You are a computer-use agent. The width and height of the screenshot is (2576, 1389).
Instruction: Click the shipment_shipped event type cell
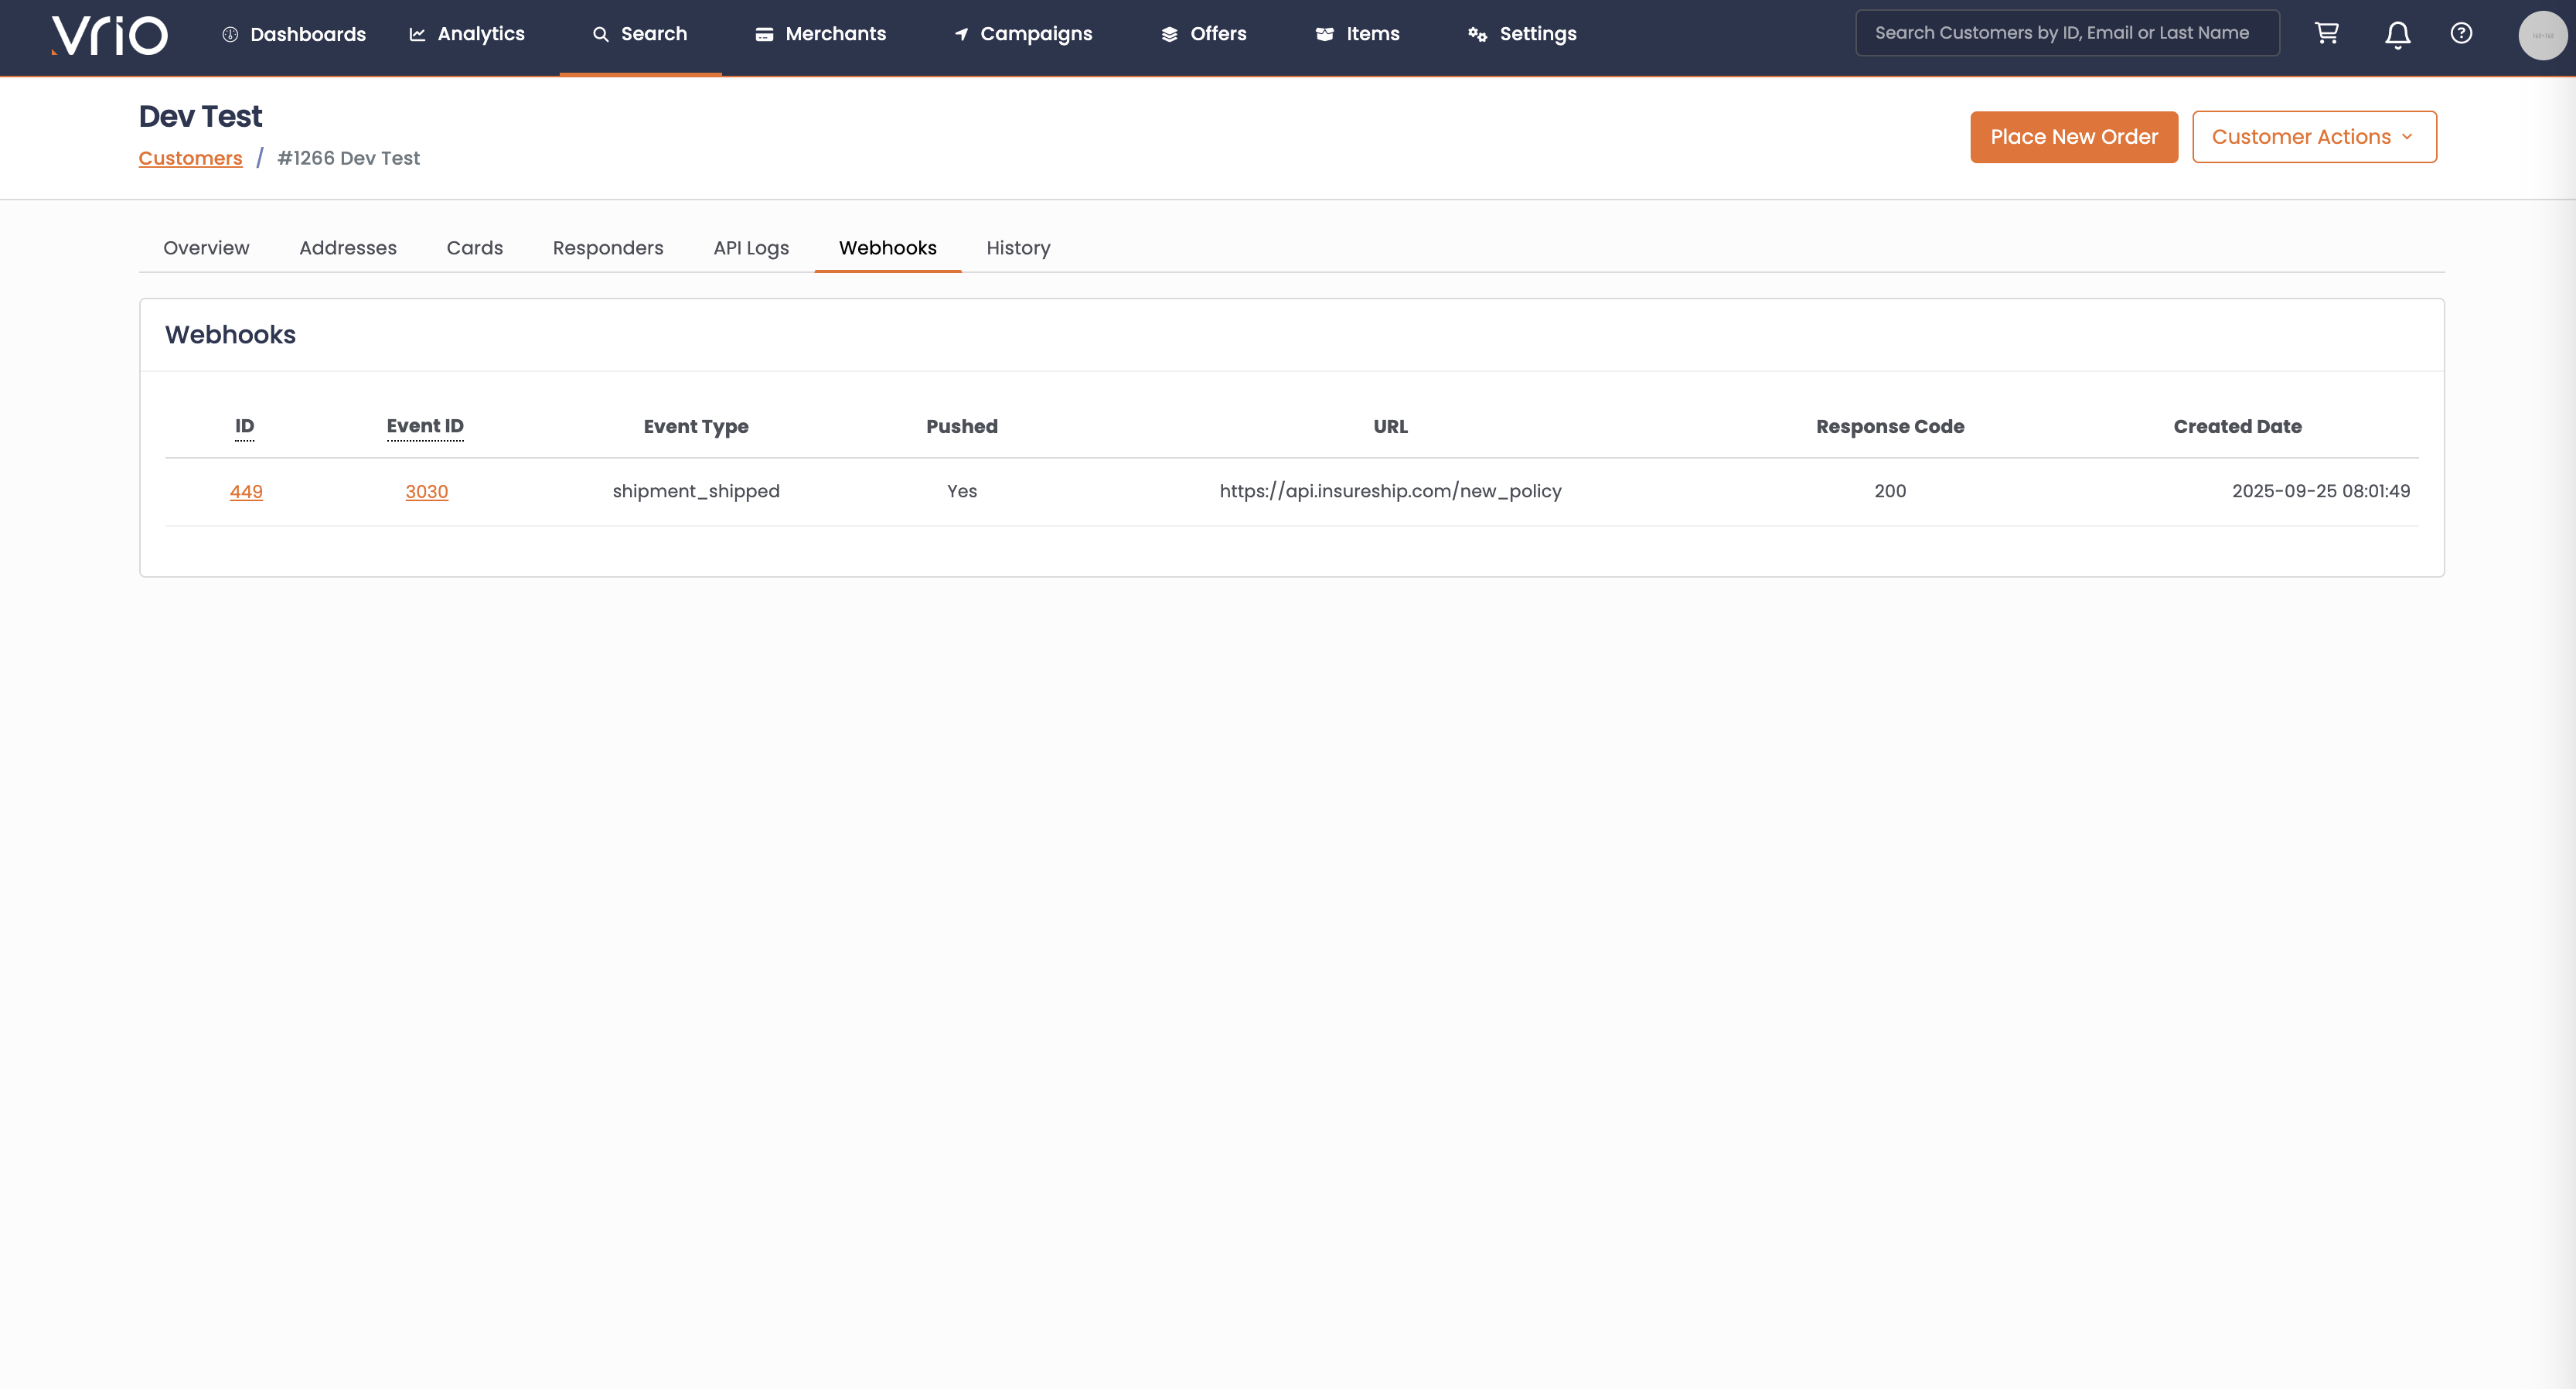(696, 491)
